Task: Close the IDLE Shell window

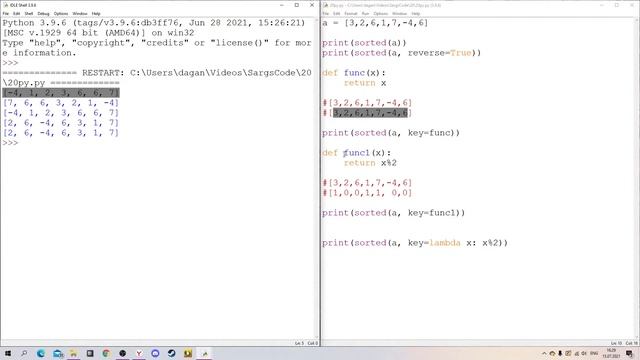Action: pos(312,5)
